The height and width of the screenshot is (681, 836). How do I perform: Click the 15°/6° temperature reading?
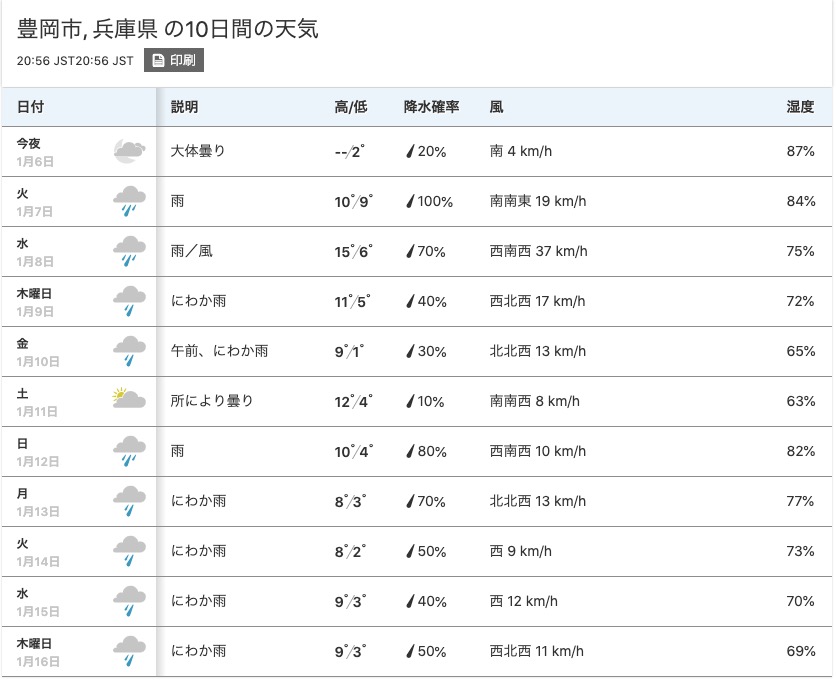pos(353,252)
